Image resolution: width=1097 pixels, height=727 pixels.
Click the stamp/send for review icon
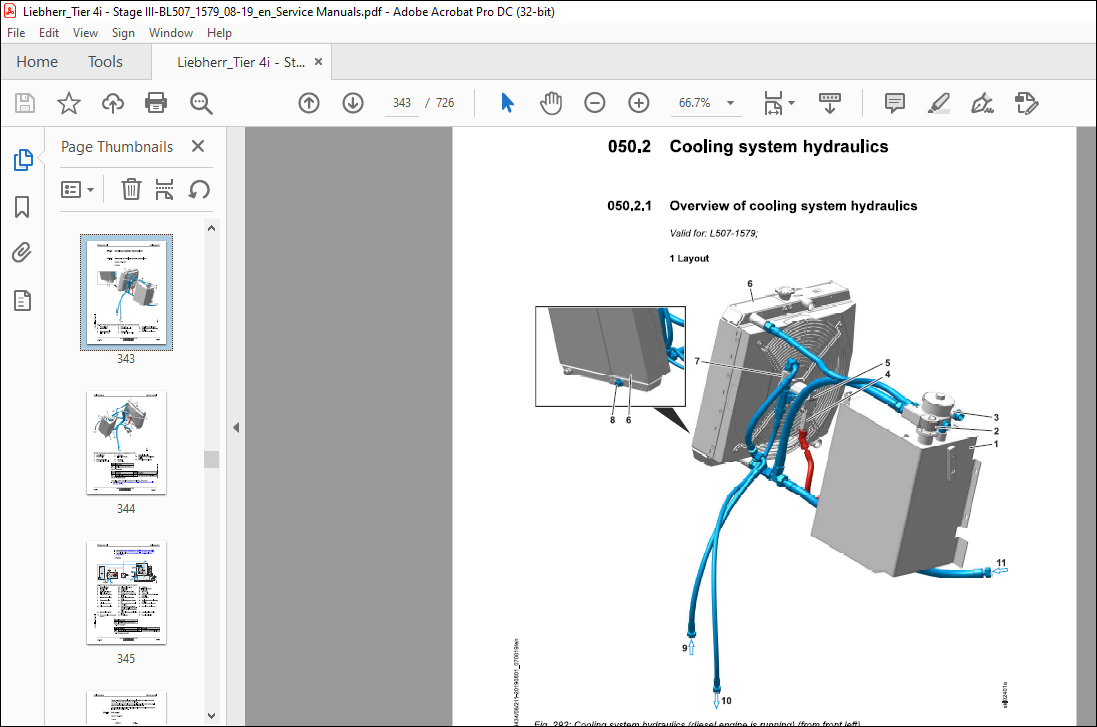tap(1026, 103)
